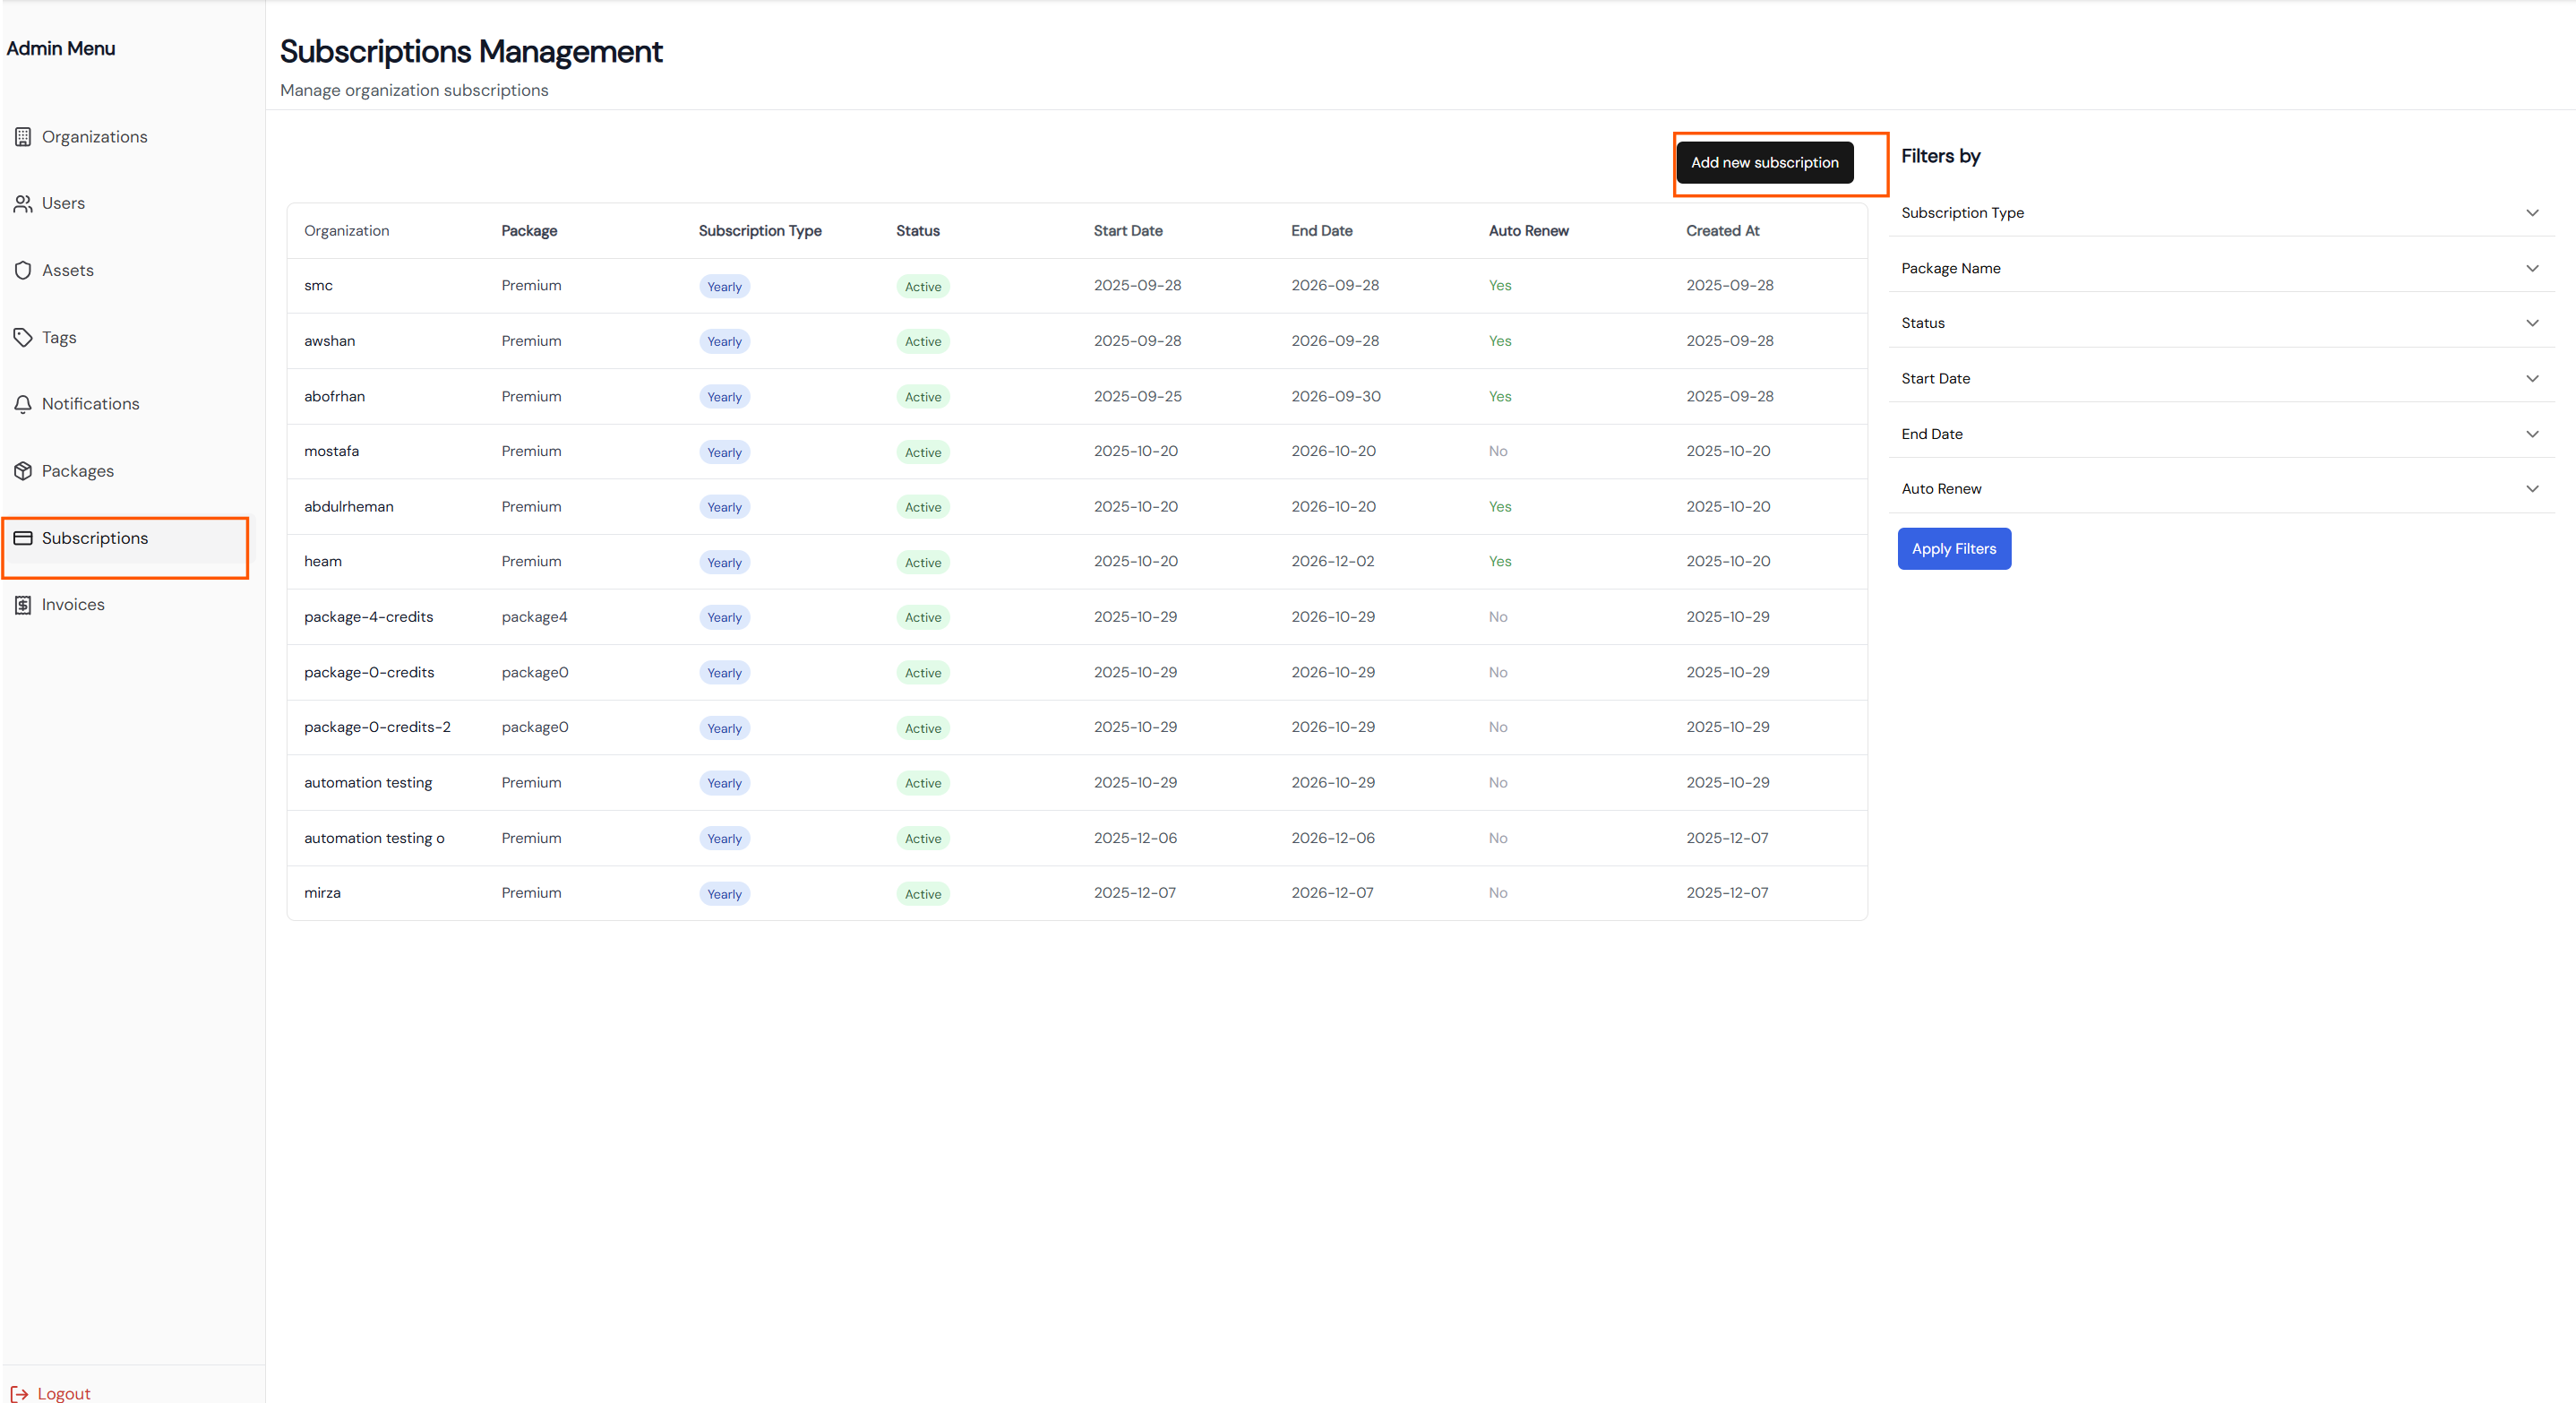Sort by Created At column header
Image resolution: width=2576 pixels, height=1403 pixels.
(1722, 231)
